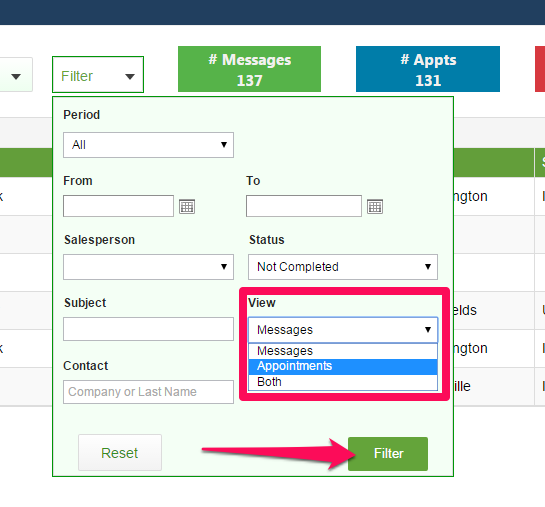Open the Period dropdown showing All

[x=148, y=145]
